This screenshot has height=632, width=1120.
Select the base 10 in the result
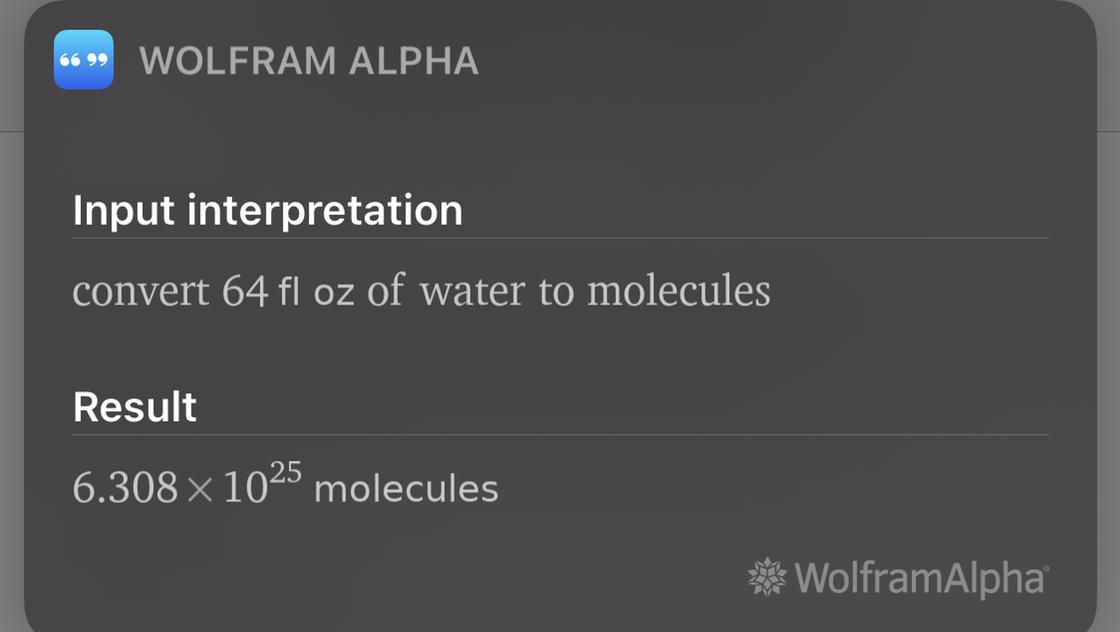(244, 489)
